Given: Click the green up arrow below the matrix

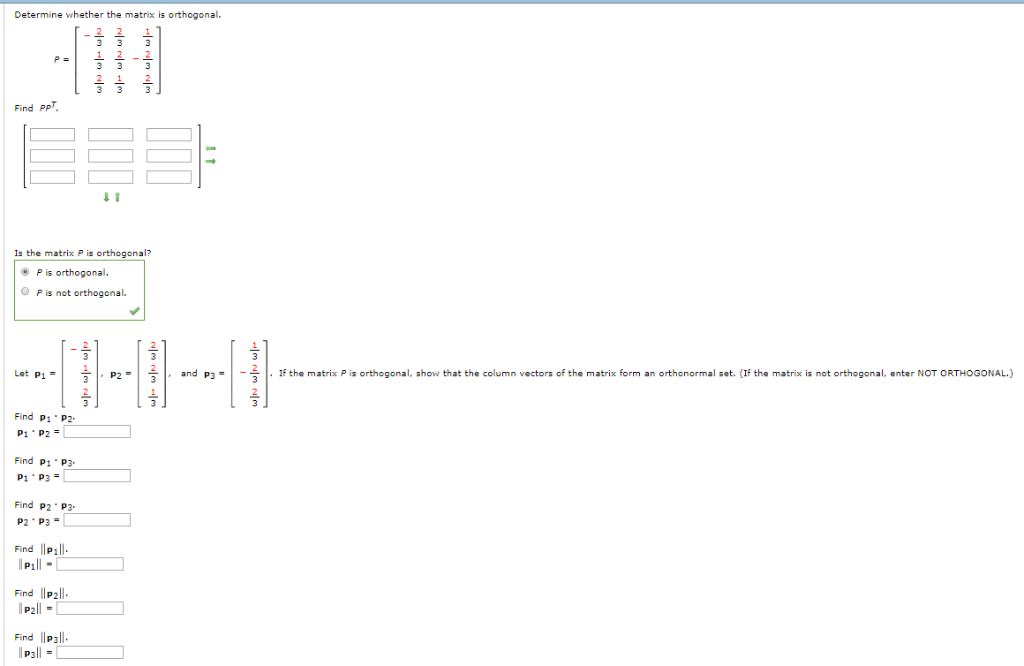Looking at the screenshot, I should (x=116, y=195).
